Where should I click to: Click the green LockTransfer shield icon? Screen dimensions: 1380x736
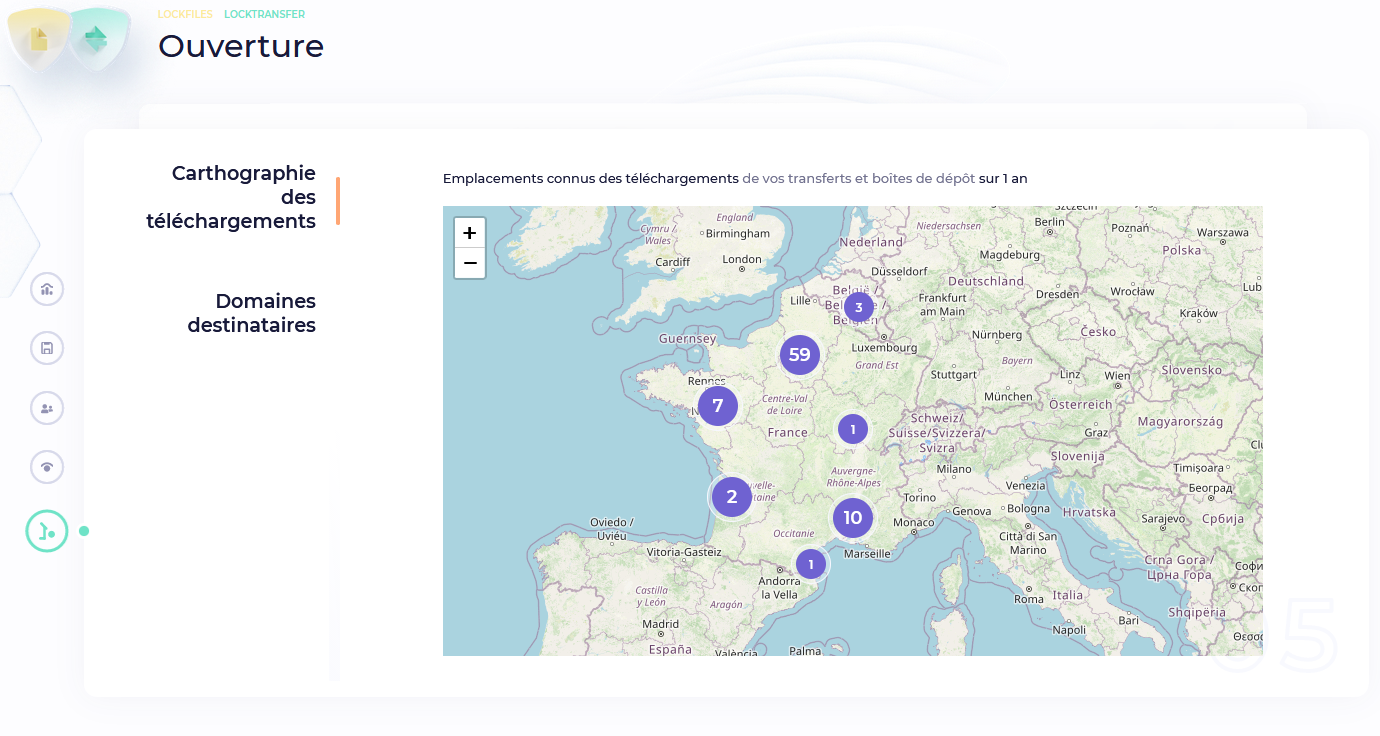point(96,38)
